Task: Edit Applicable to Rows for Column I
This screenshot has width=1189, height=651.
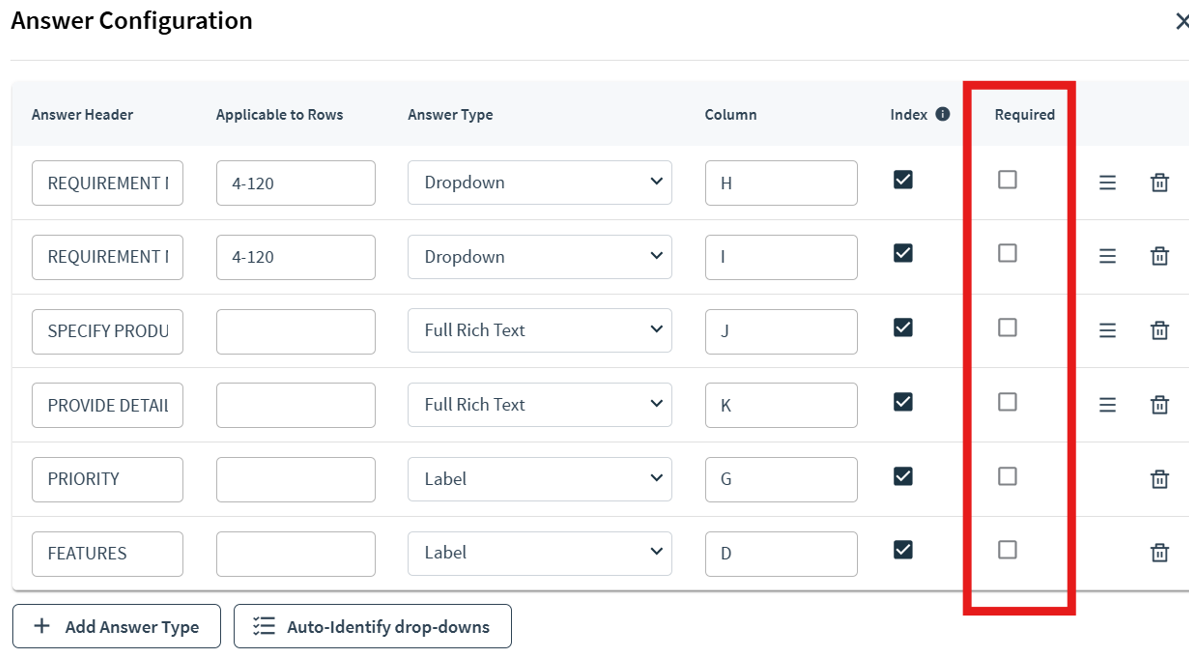Action: 296,257
